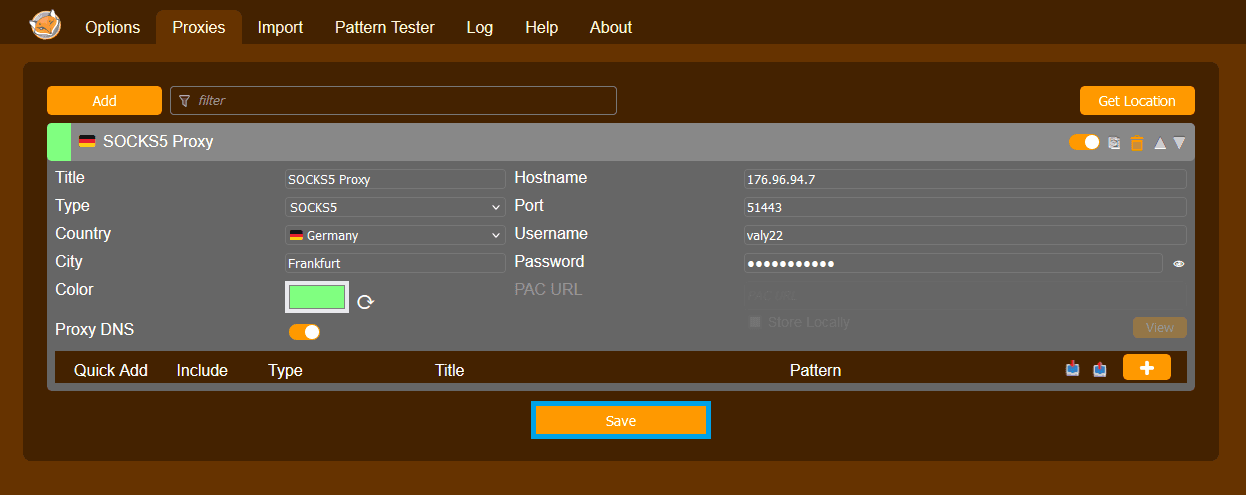Click the View PAC button
This screenshot has width=1246, height=495.
pos(1160,327)
